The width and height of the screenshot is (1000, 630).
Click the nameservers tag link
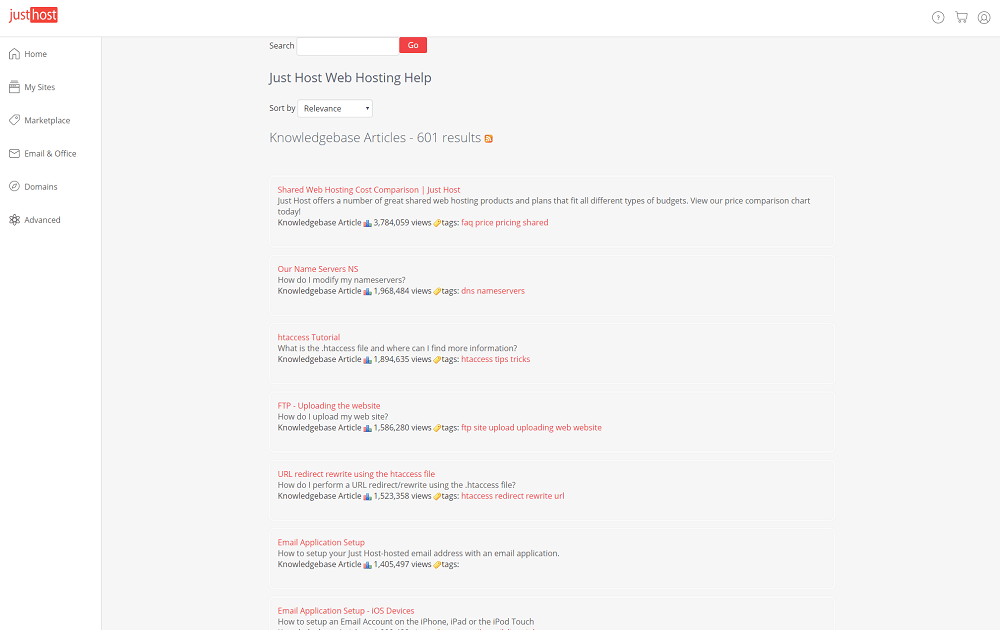click(501, 291)
